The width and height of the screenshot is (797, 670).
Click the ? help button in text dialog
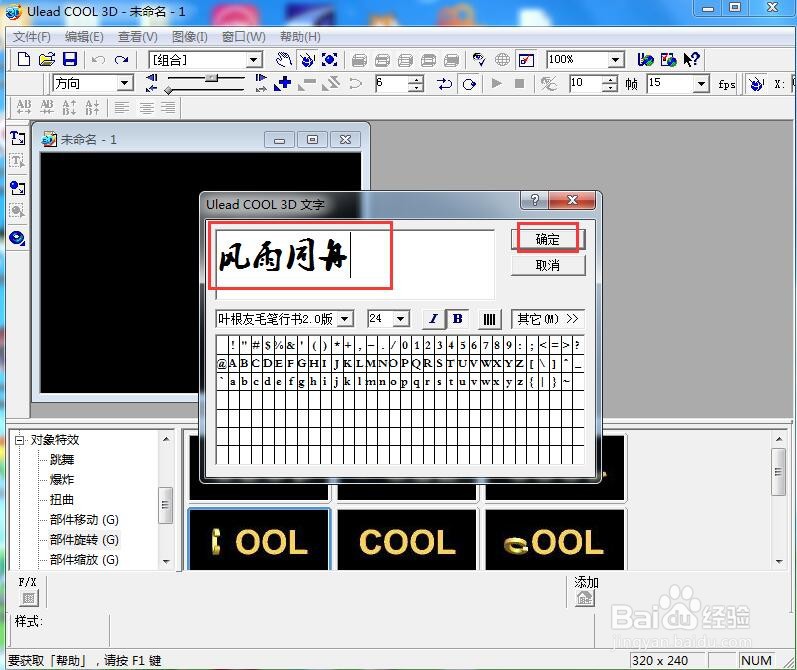(534, 200)
